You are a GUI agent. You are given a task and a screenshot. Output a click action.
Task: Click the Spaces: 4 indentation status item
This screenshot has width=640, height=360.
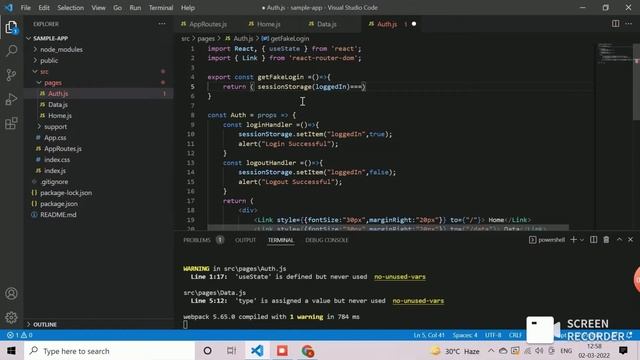(x=465, y=335)
